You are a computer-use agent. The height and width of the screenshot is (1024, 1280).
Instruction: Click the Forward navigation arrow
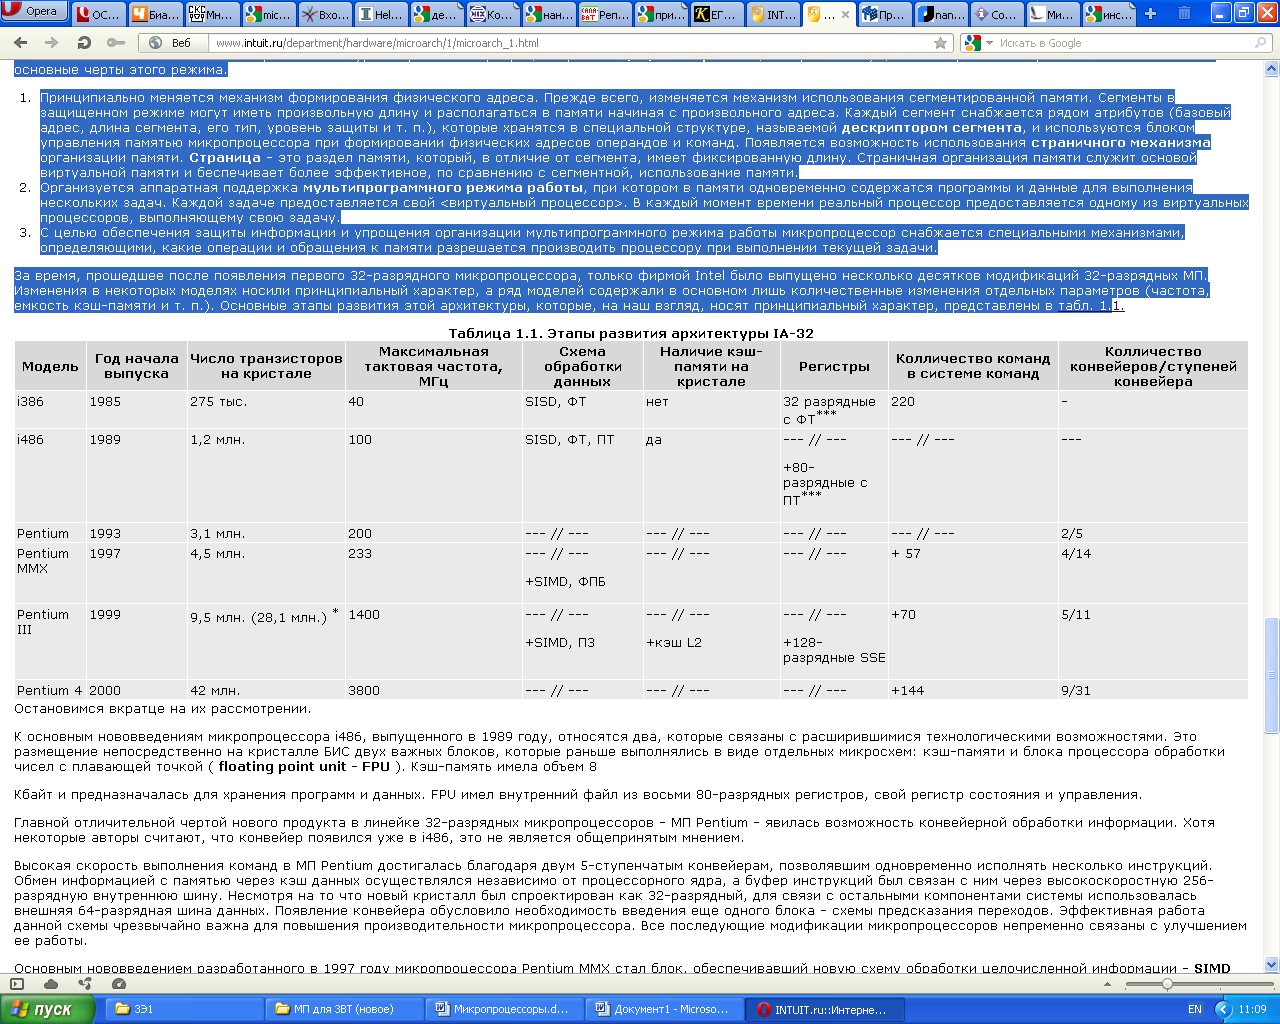(51, 43)
